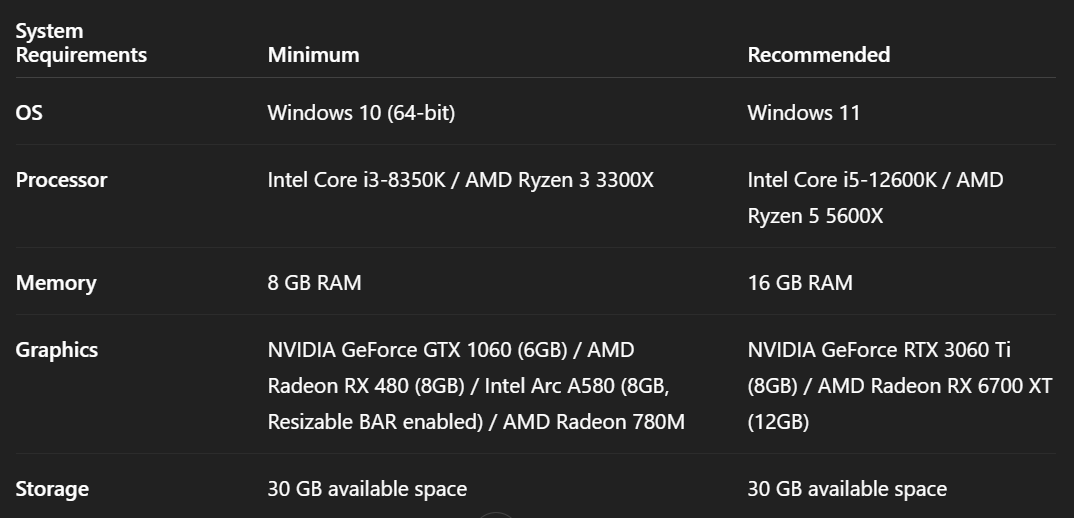This screenshot has width=1074, height=518.
Task: Click the "System Requirements" column header
Action: coord(81,43)
